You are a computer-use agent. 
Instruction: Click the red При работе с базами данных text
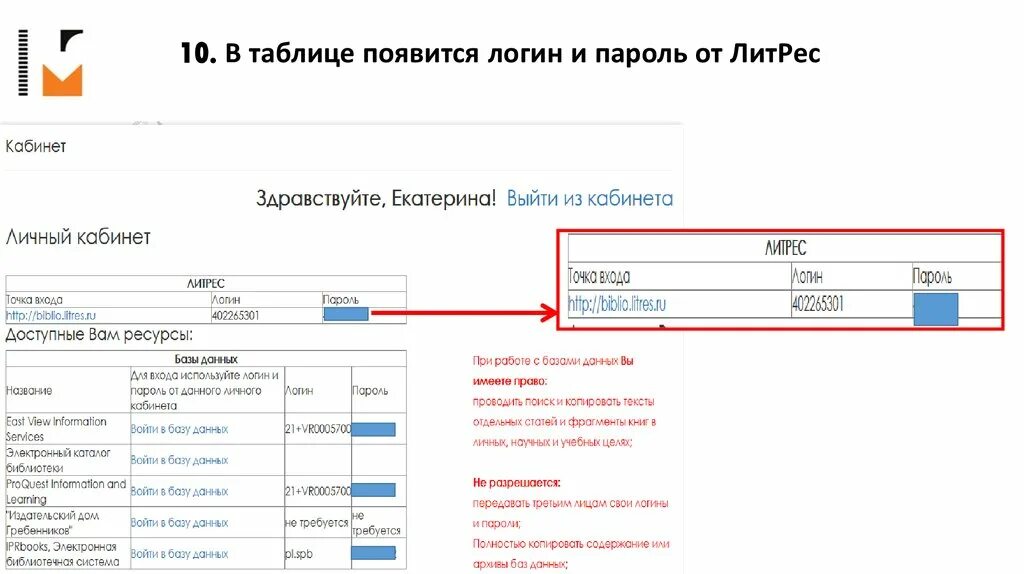tap(553, 370)
